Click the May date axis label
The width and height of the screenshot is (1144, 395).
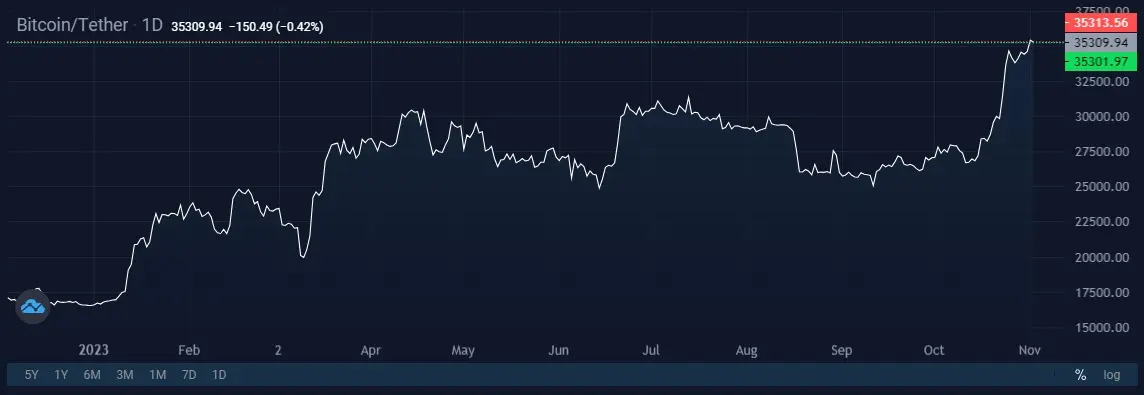pos(463,350)
